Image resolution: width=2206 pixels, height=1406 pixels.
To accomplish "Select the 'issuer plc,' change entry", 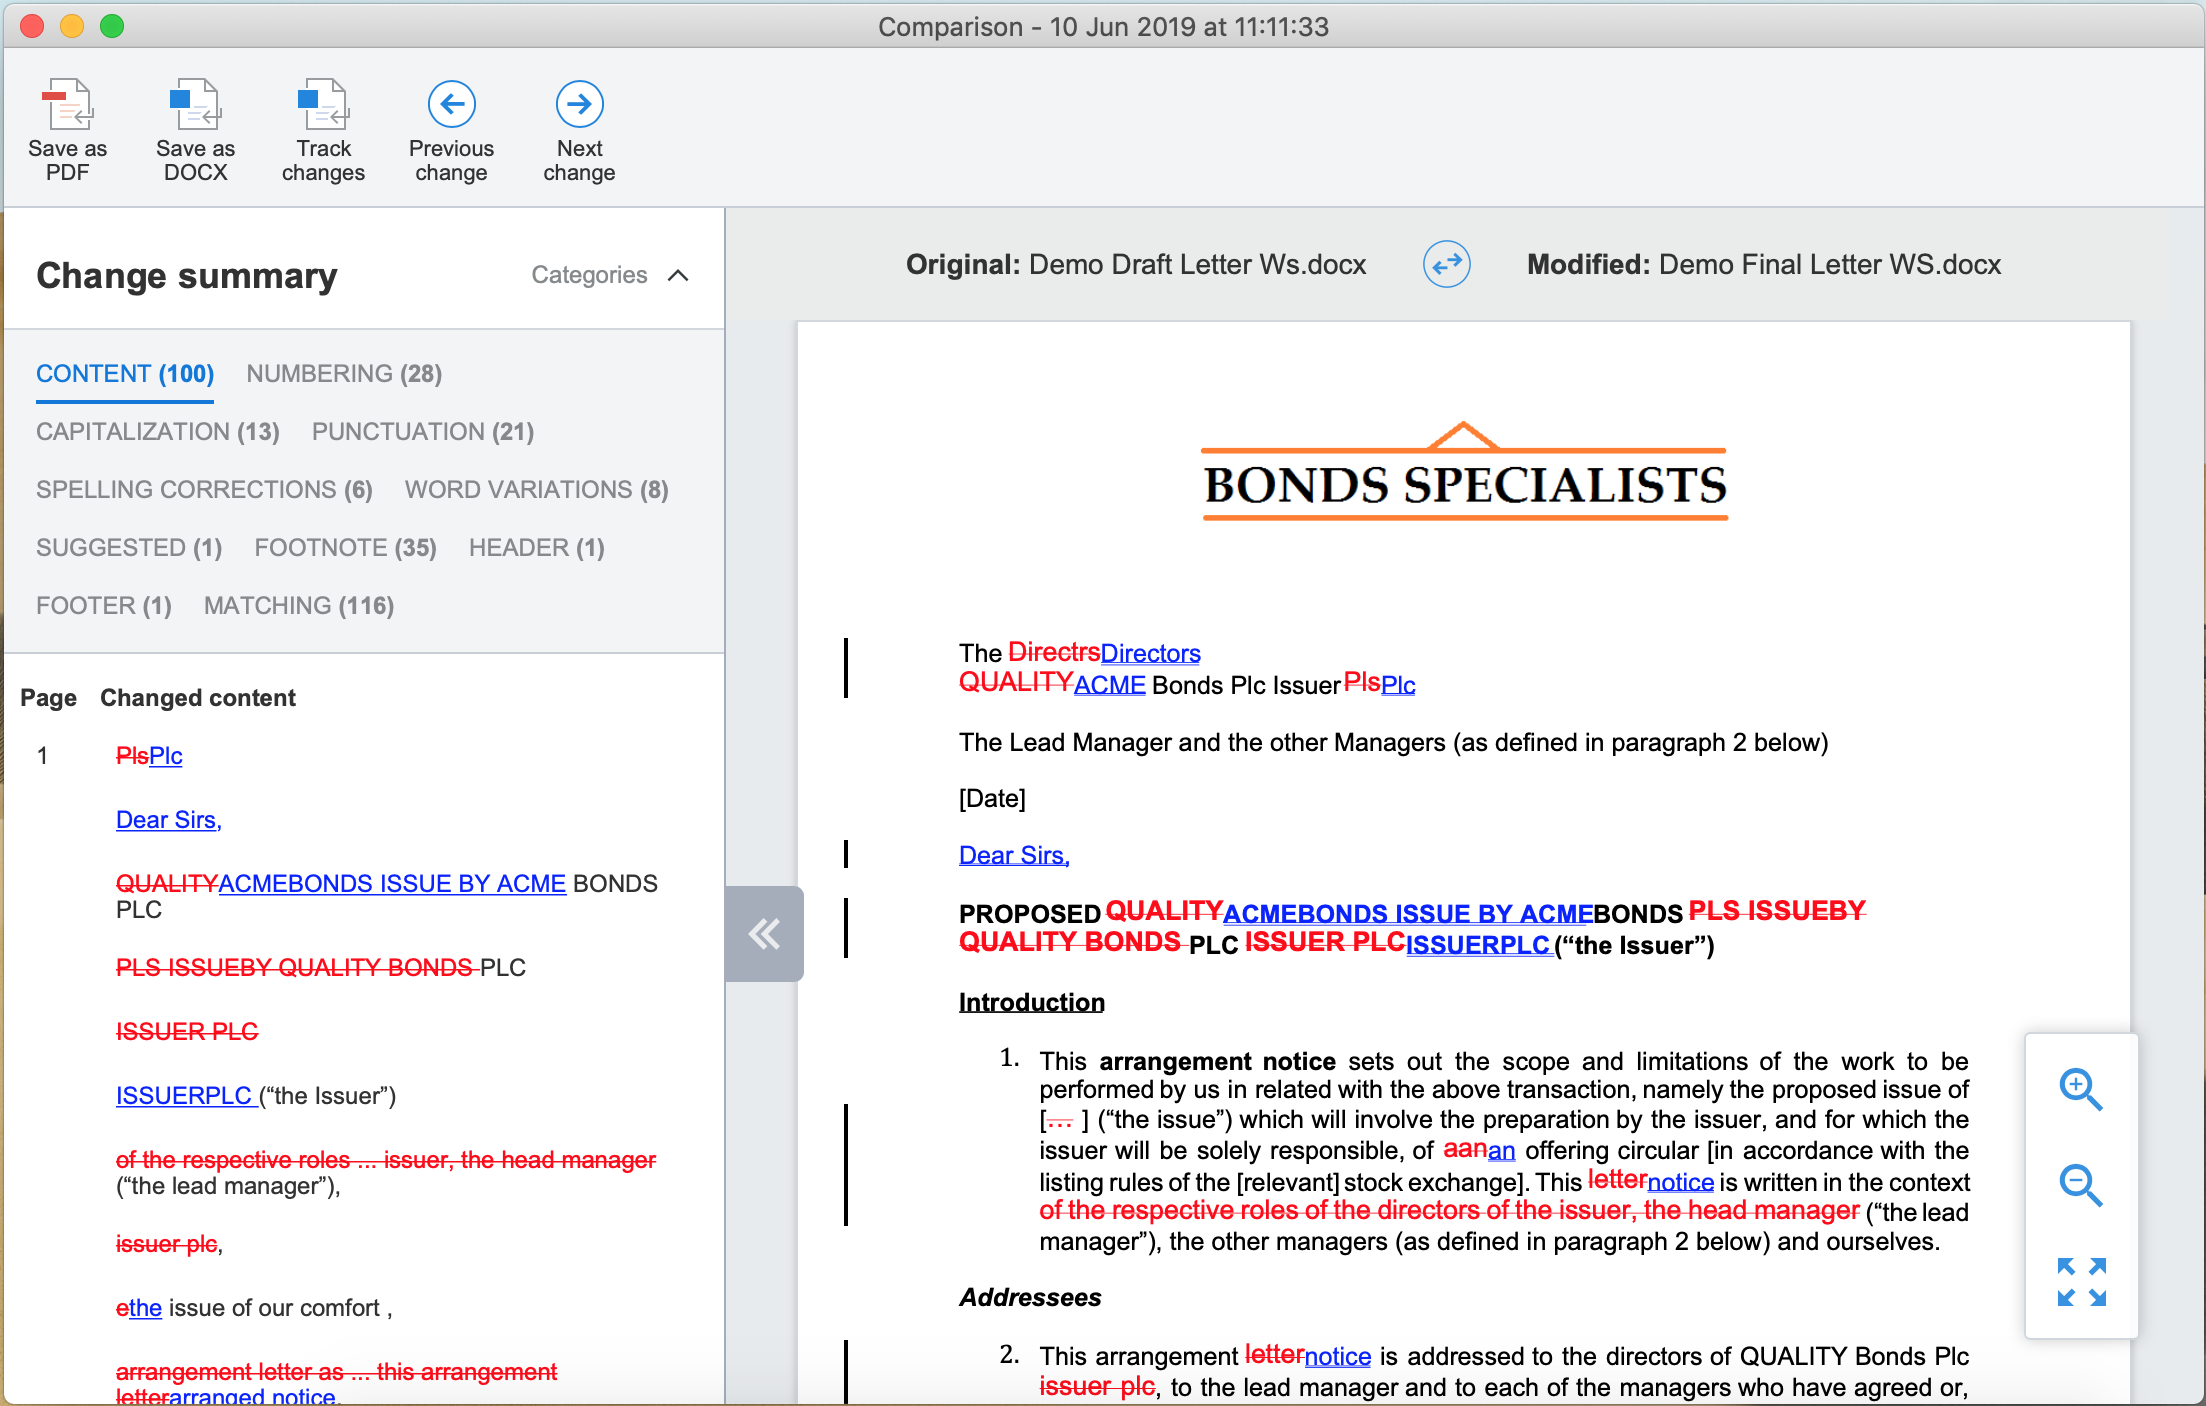I will pyautogui.click(x=169, y=1244).
